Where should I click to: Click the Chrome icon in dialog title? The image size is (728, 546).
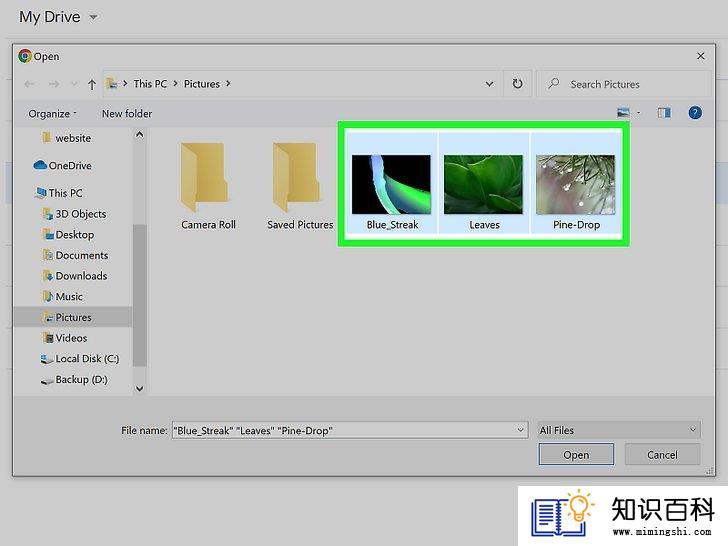click(25, 56)
